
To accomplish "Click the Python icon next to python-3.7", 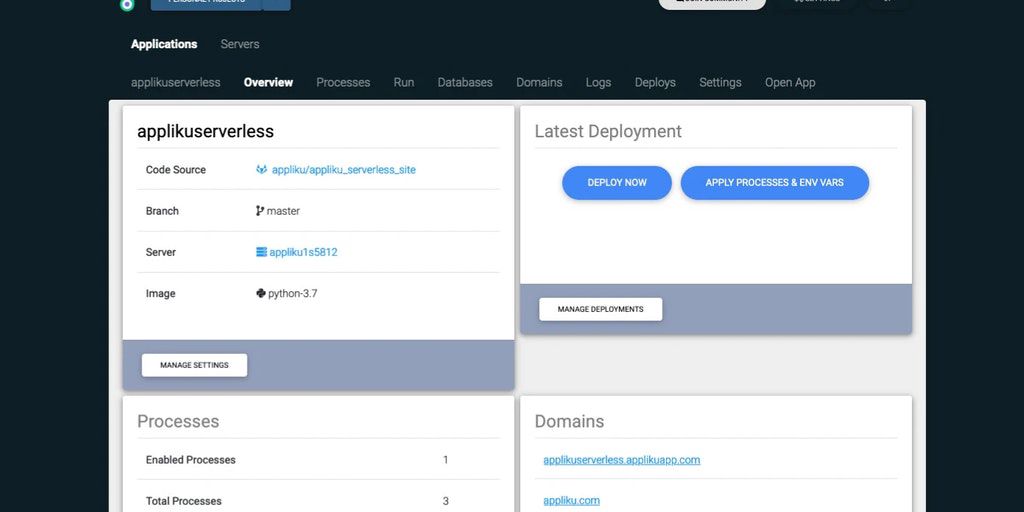I will point(260,294).
